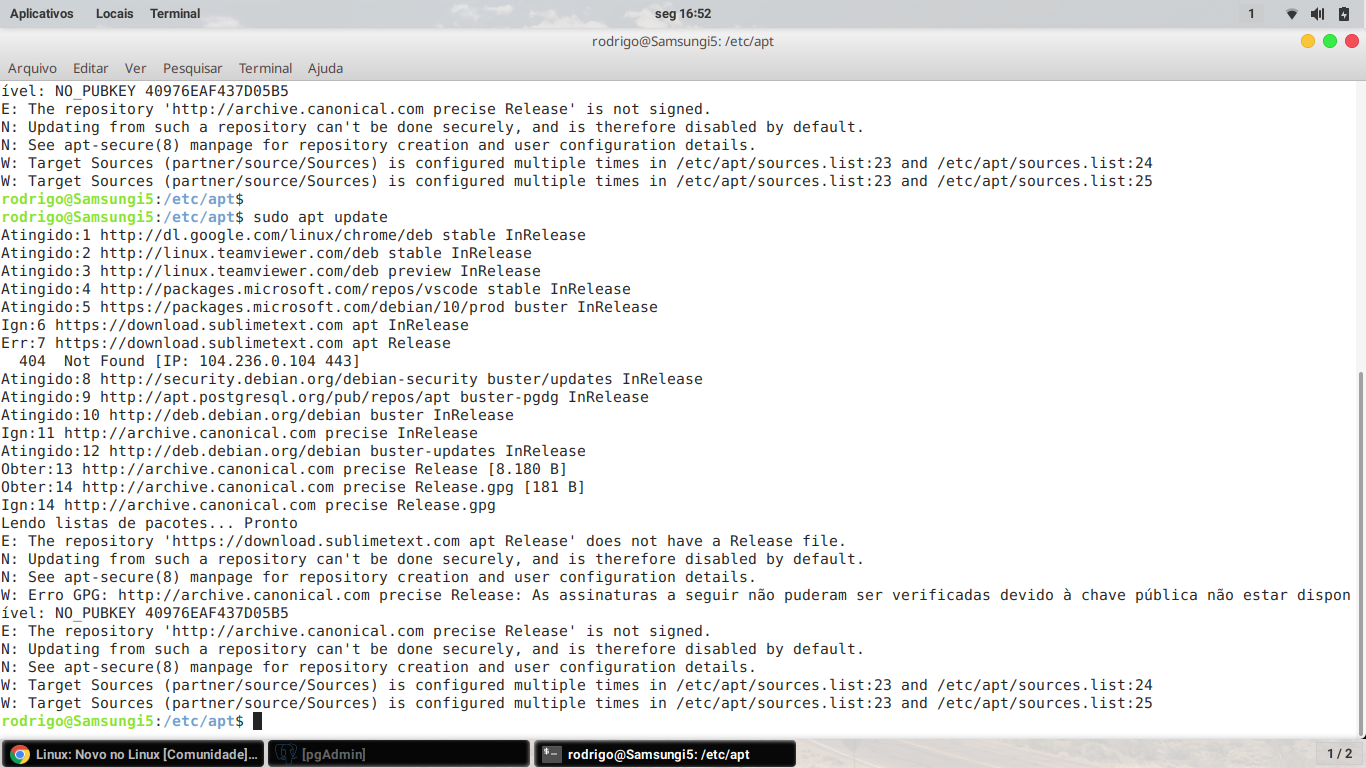Viewport: 1366px width, 768px height.
Task: Open the Wi-Fi network status icon
Action: [x=1292, y=13]
